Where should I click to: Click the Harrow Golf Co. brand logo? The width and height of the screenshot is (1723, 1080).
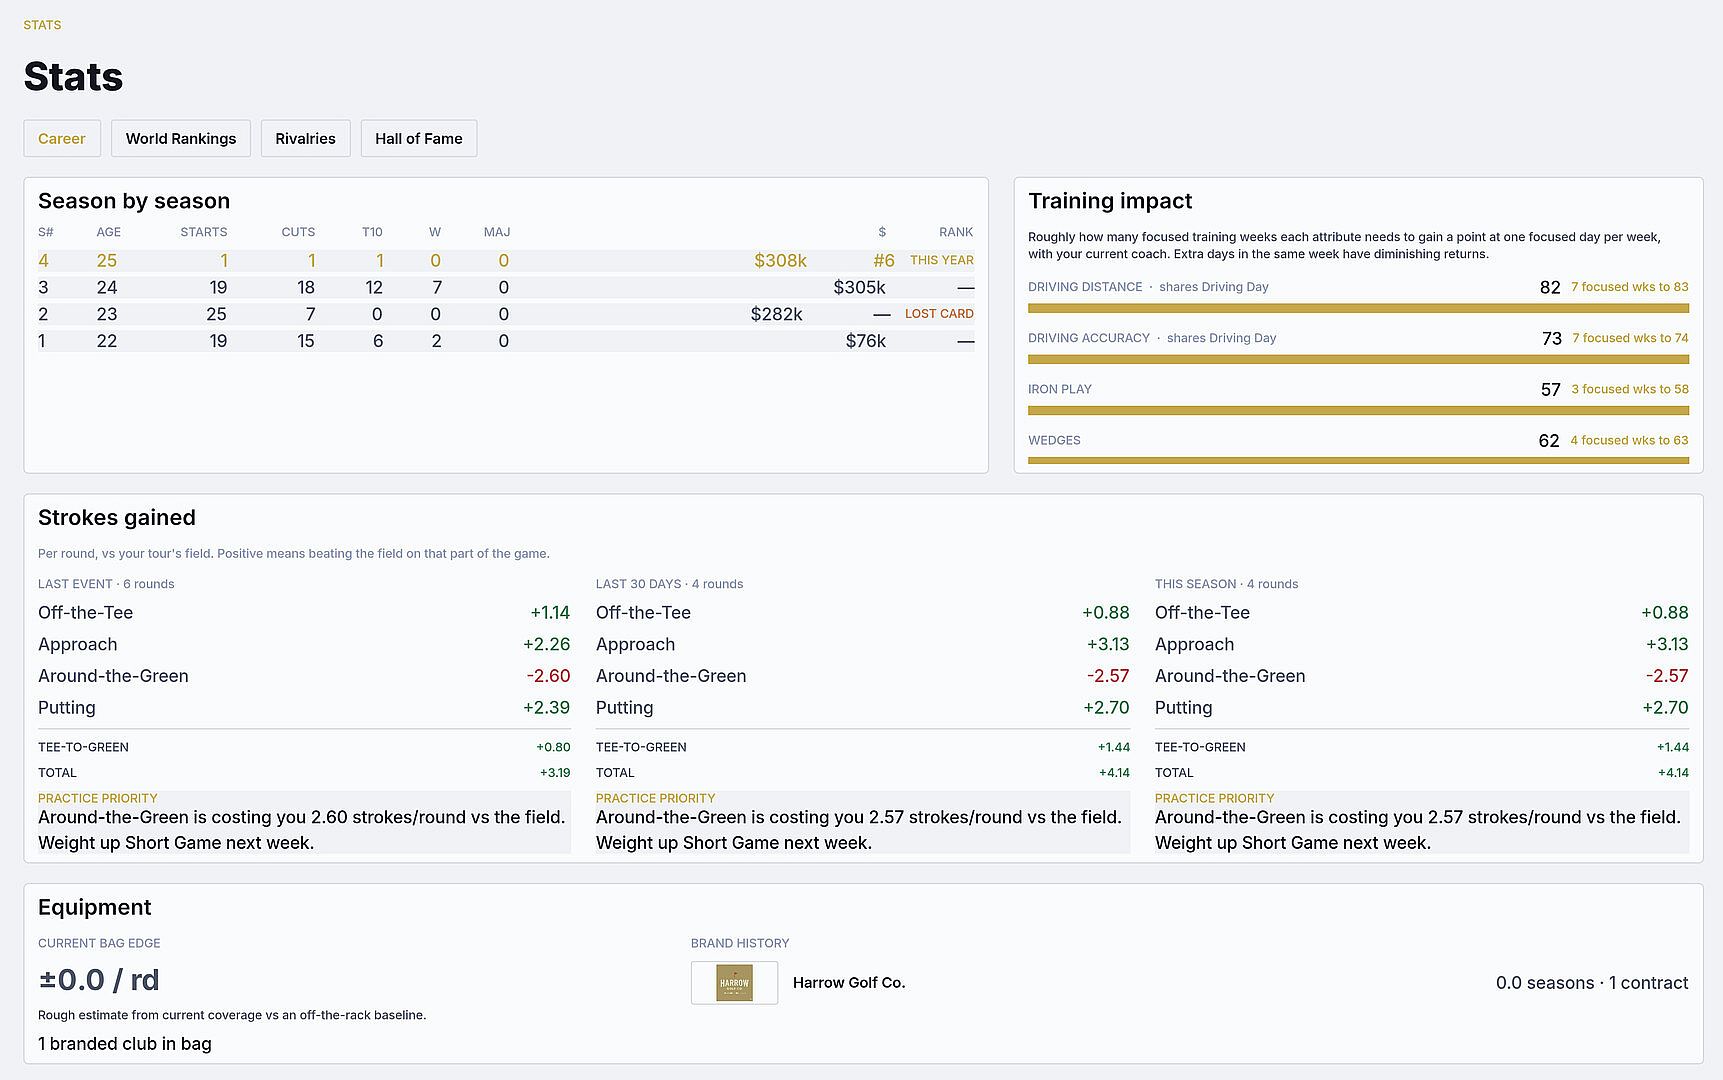734,983
